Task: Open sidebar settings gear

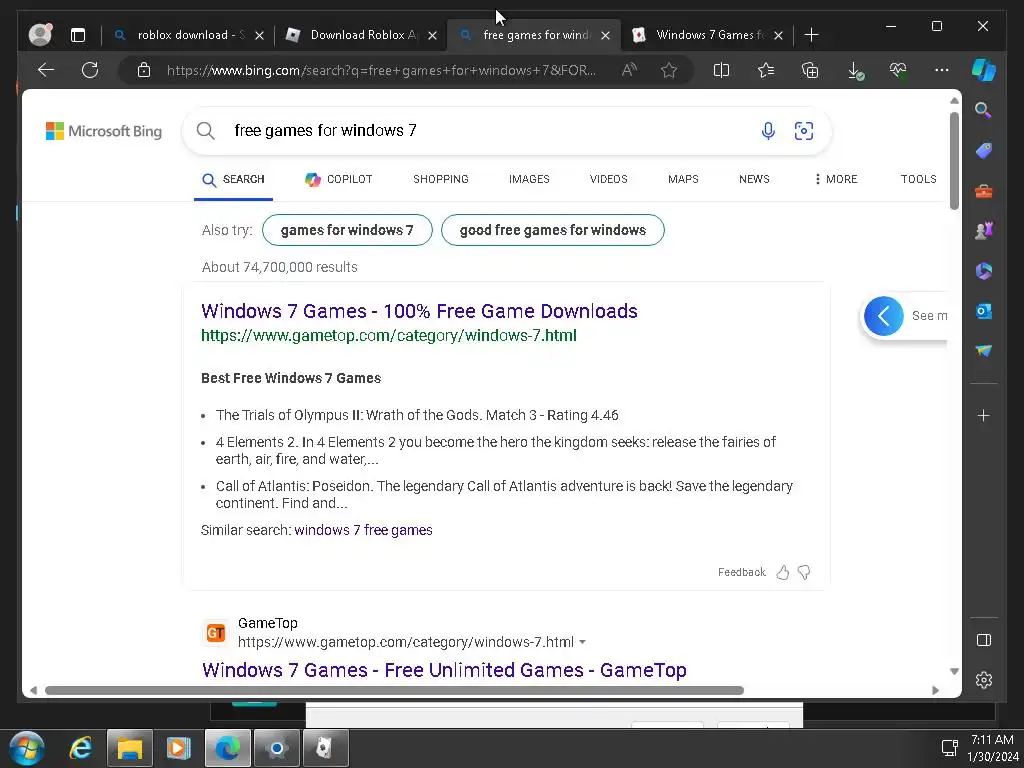Action: [984, 680]
